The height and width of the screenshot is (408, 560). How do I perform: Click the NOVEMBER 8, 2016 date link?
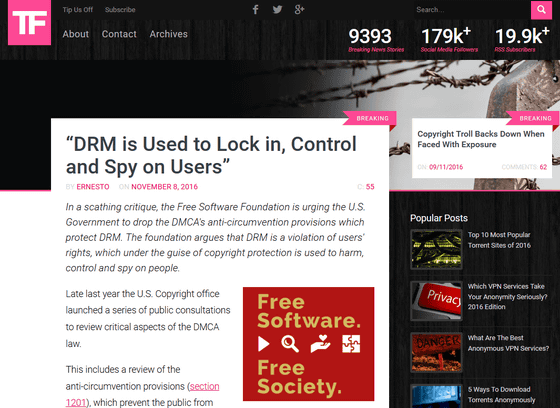[x=164, y=187]
